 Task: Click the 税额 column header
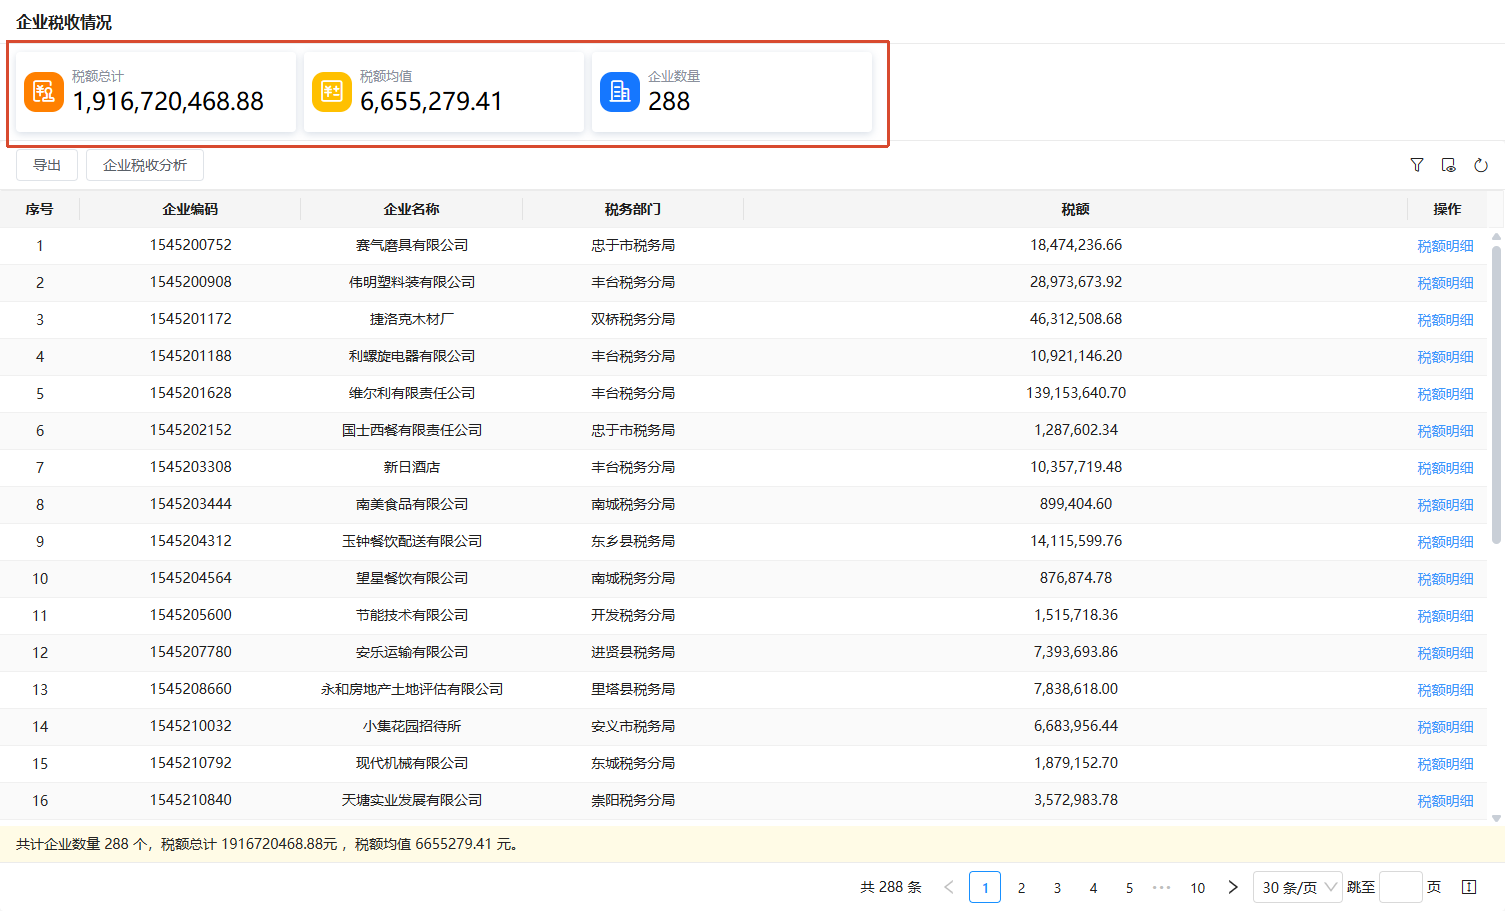[x=1076, y=209]
